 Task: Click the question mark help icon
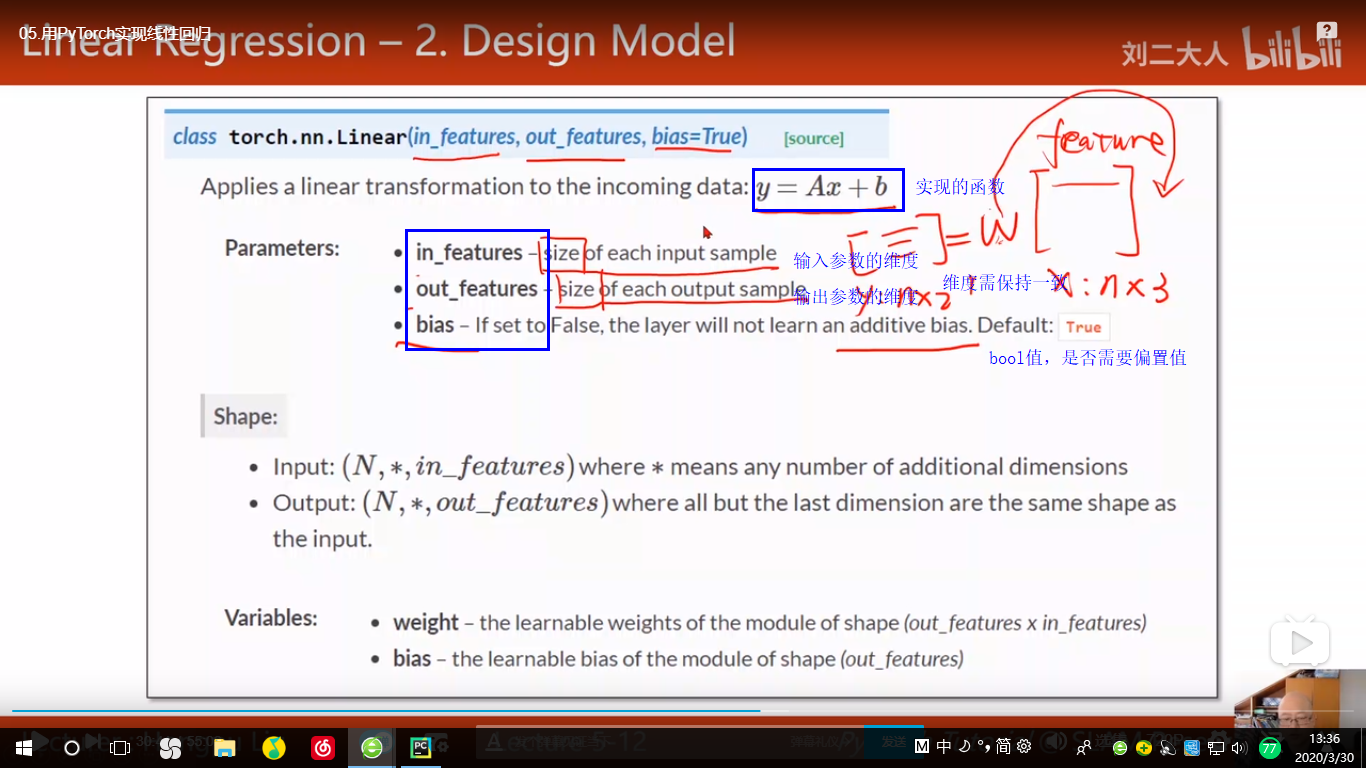coord(1326,31)
